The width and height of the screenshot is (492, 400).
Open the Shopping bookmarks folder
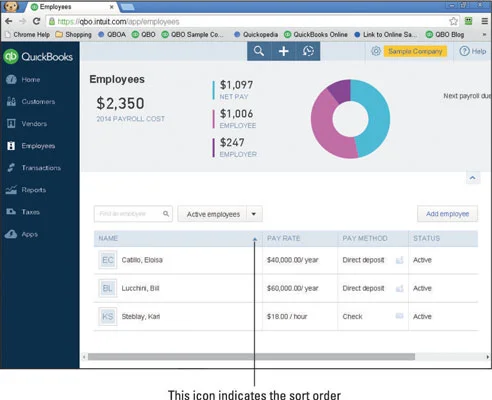tap(73, 34)
